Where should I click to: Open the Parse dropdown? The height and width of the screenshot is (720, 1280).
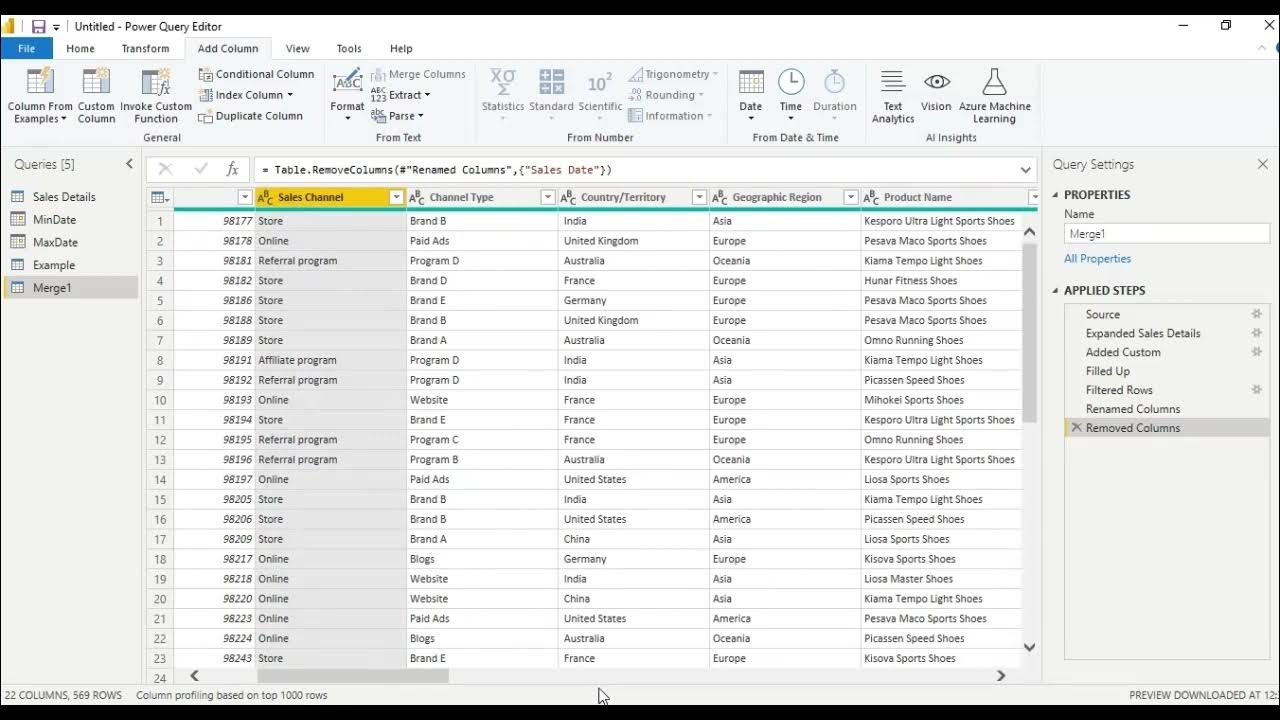click(398, 116)
